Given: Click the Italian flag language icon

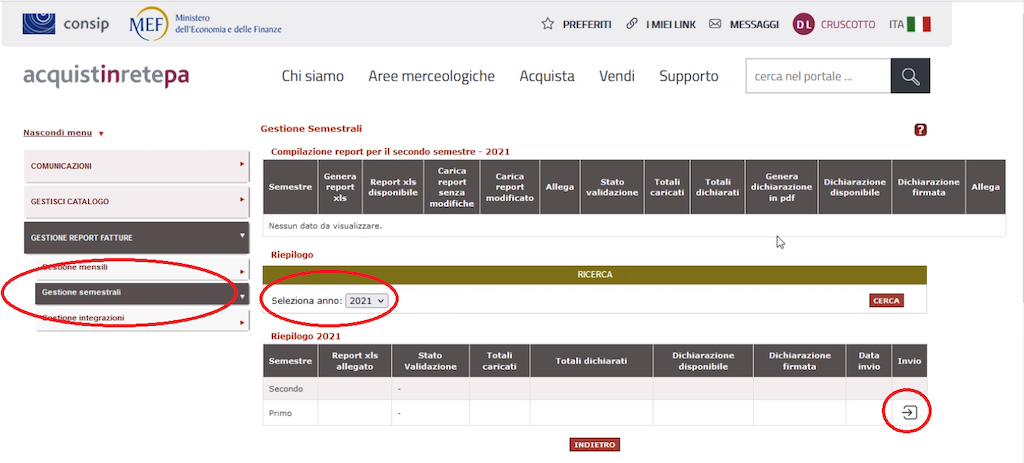Looking at the screenshot, I should point(919,24).
